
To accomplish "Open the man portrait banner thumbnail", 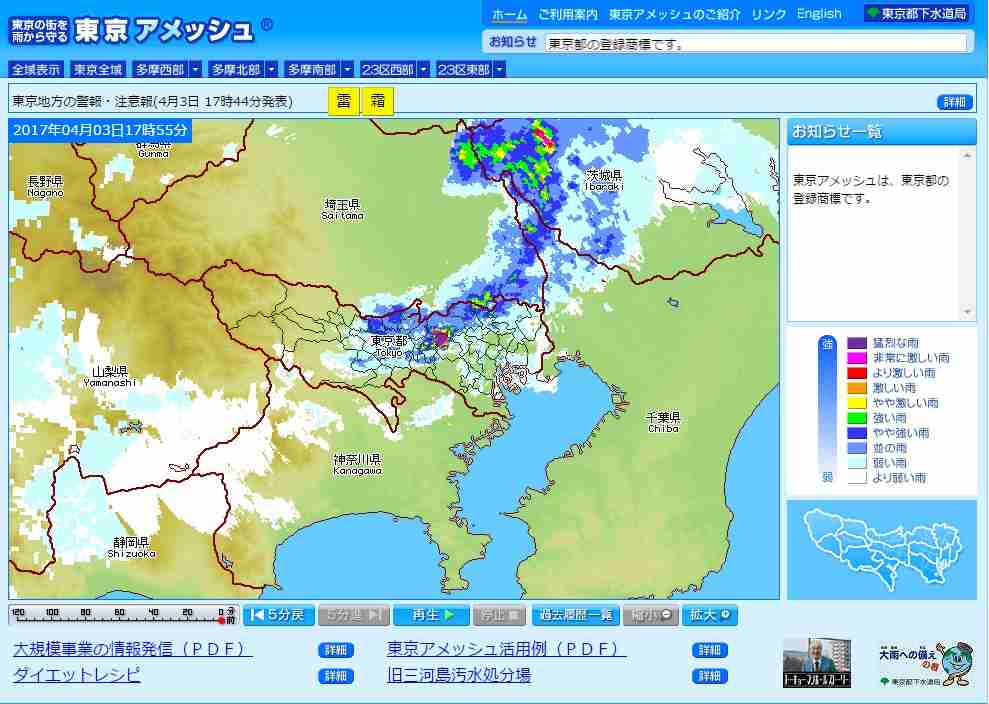I will [817, 662].
